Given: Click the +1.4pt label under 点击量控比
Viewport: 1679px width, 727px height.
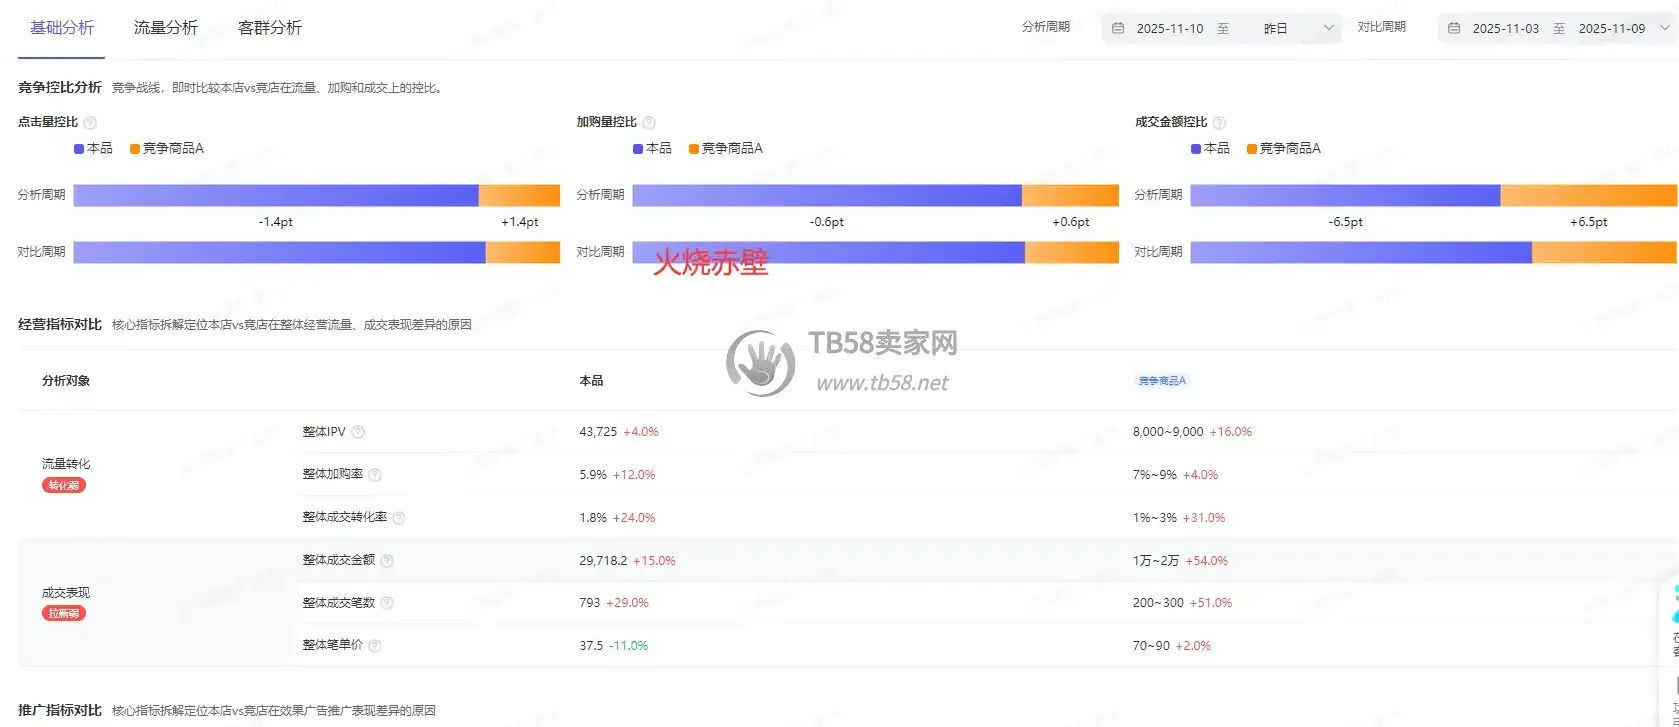Looking at the screenshot, I should click(520, 222).
